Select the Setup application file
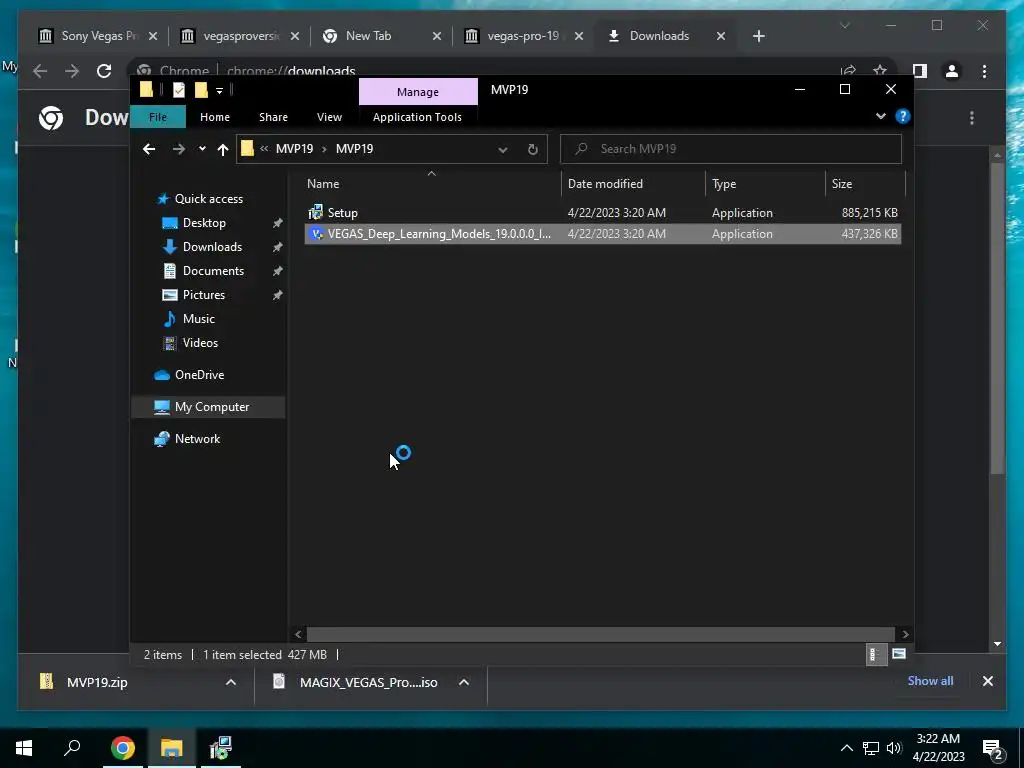Viewport: 1024px width, 768px height. click(602, 213)
